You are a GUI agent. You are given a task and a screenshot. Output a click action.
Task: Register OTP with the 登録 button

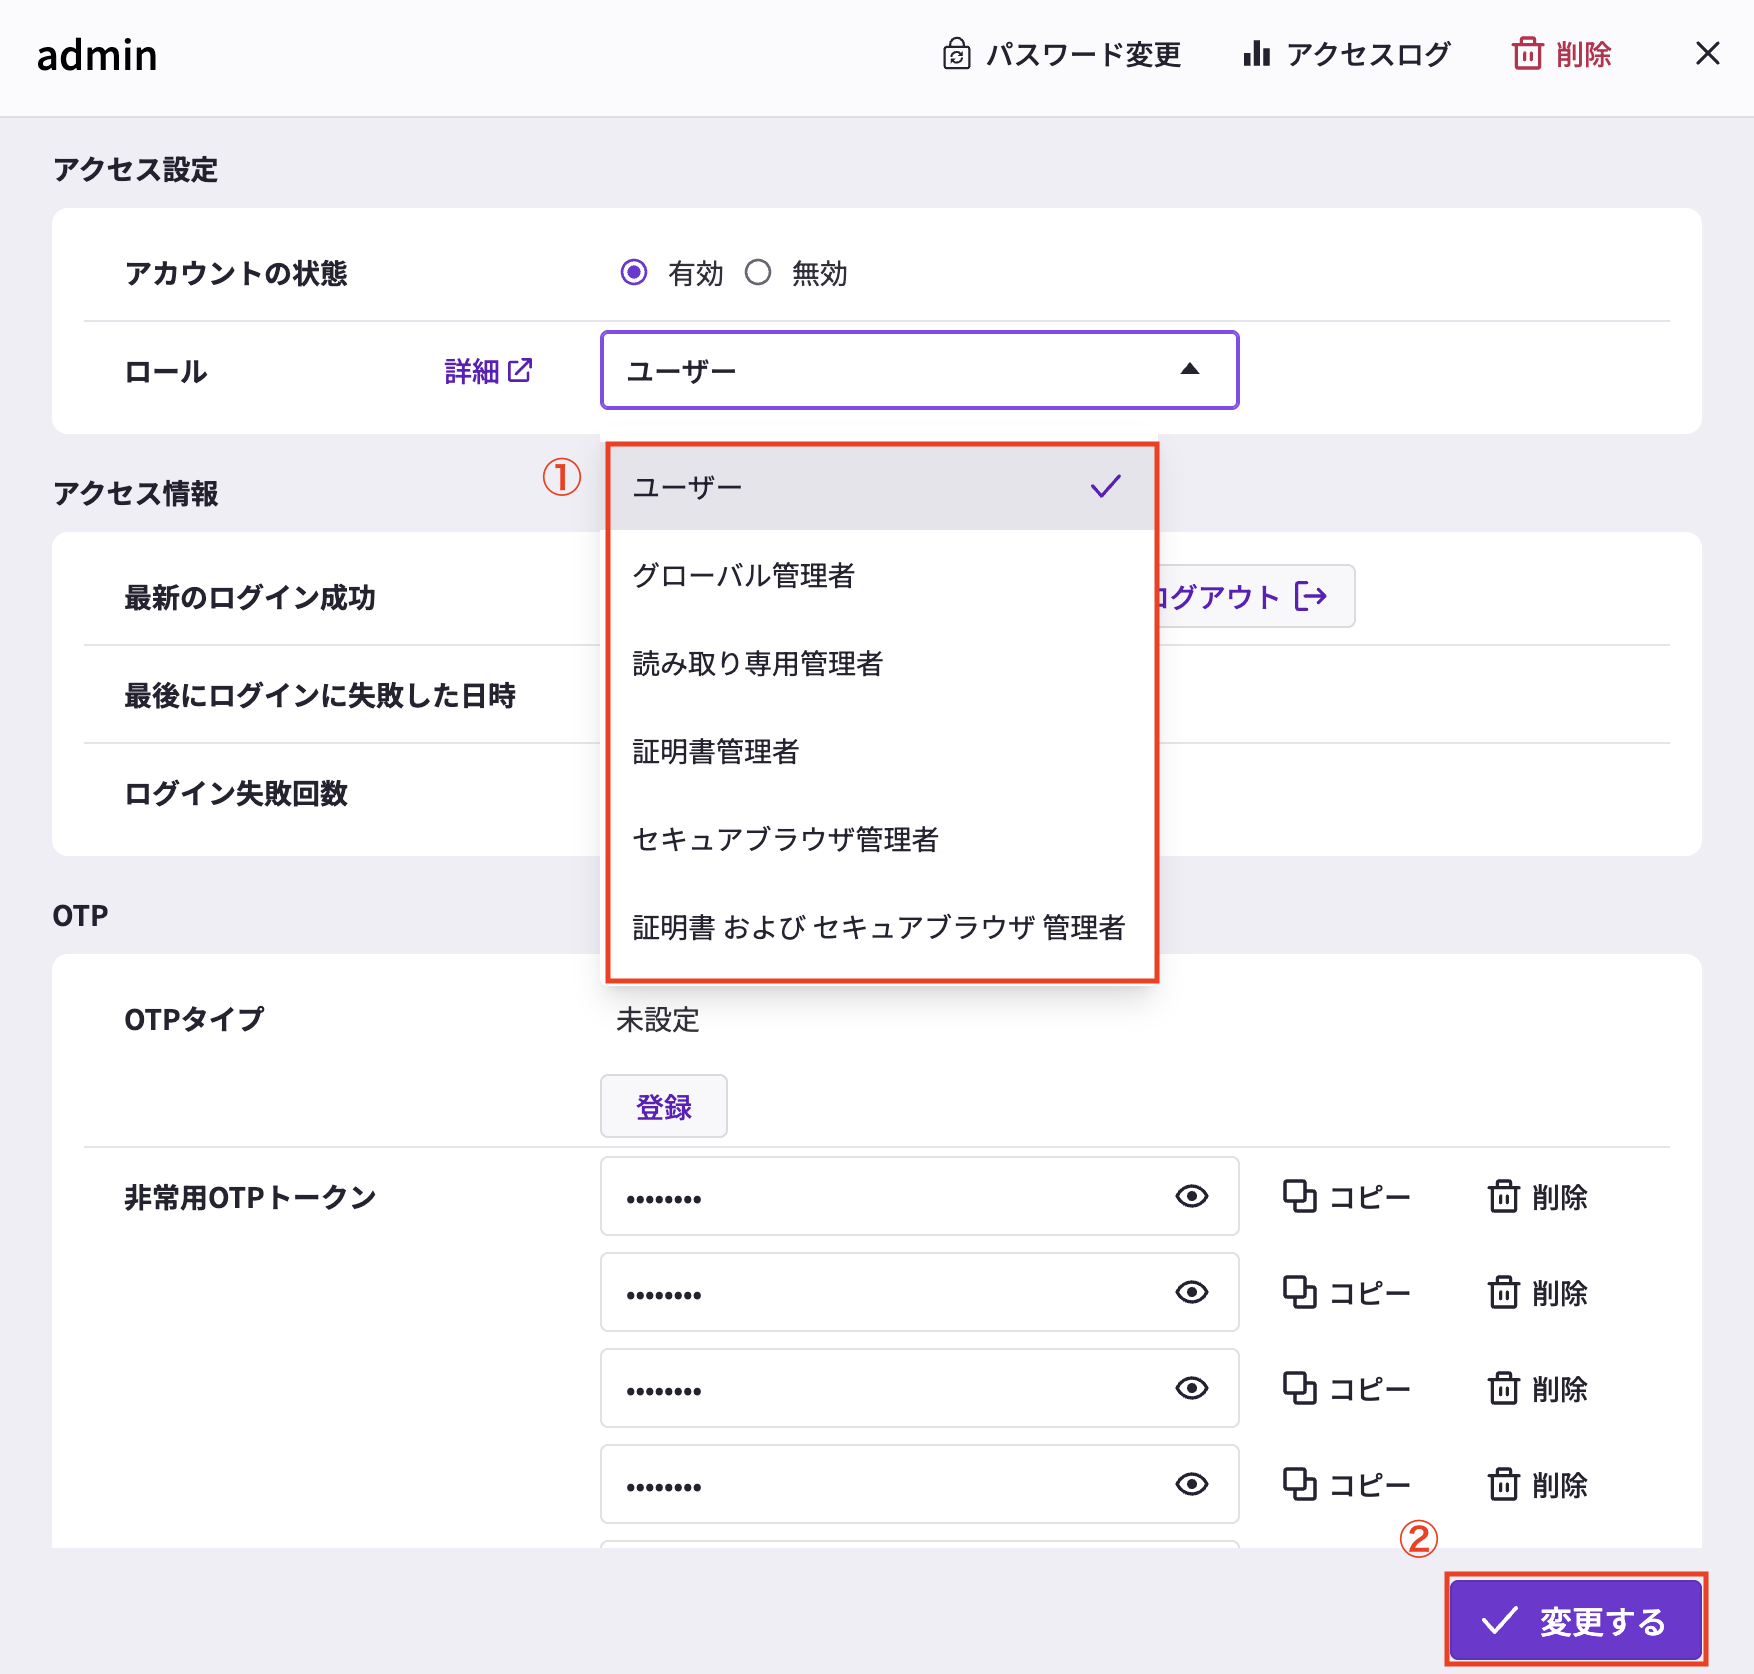coord(663,1106)
